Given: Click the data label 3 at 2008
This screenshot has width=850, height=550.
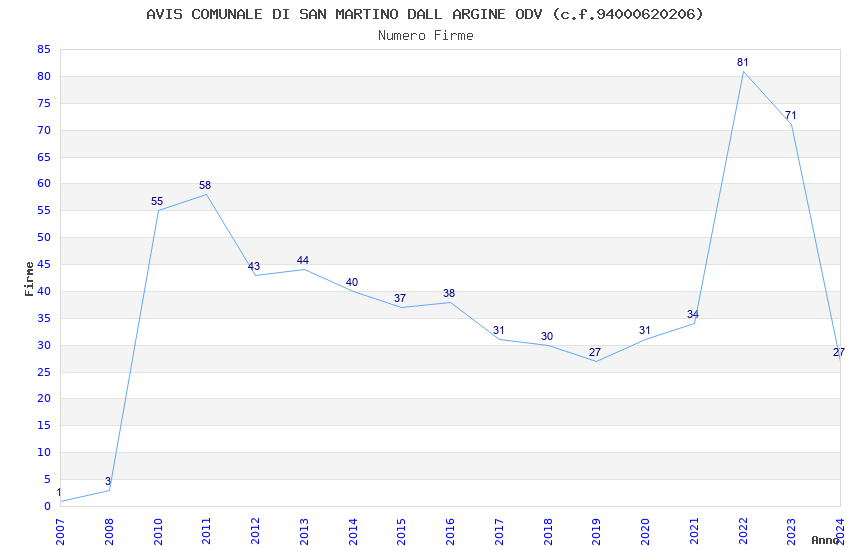Looking at the screenshot, I should 108,481.
